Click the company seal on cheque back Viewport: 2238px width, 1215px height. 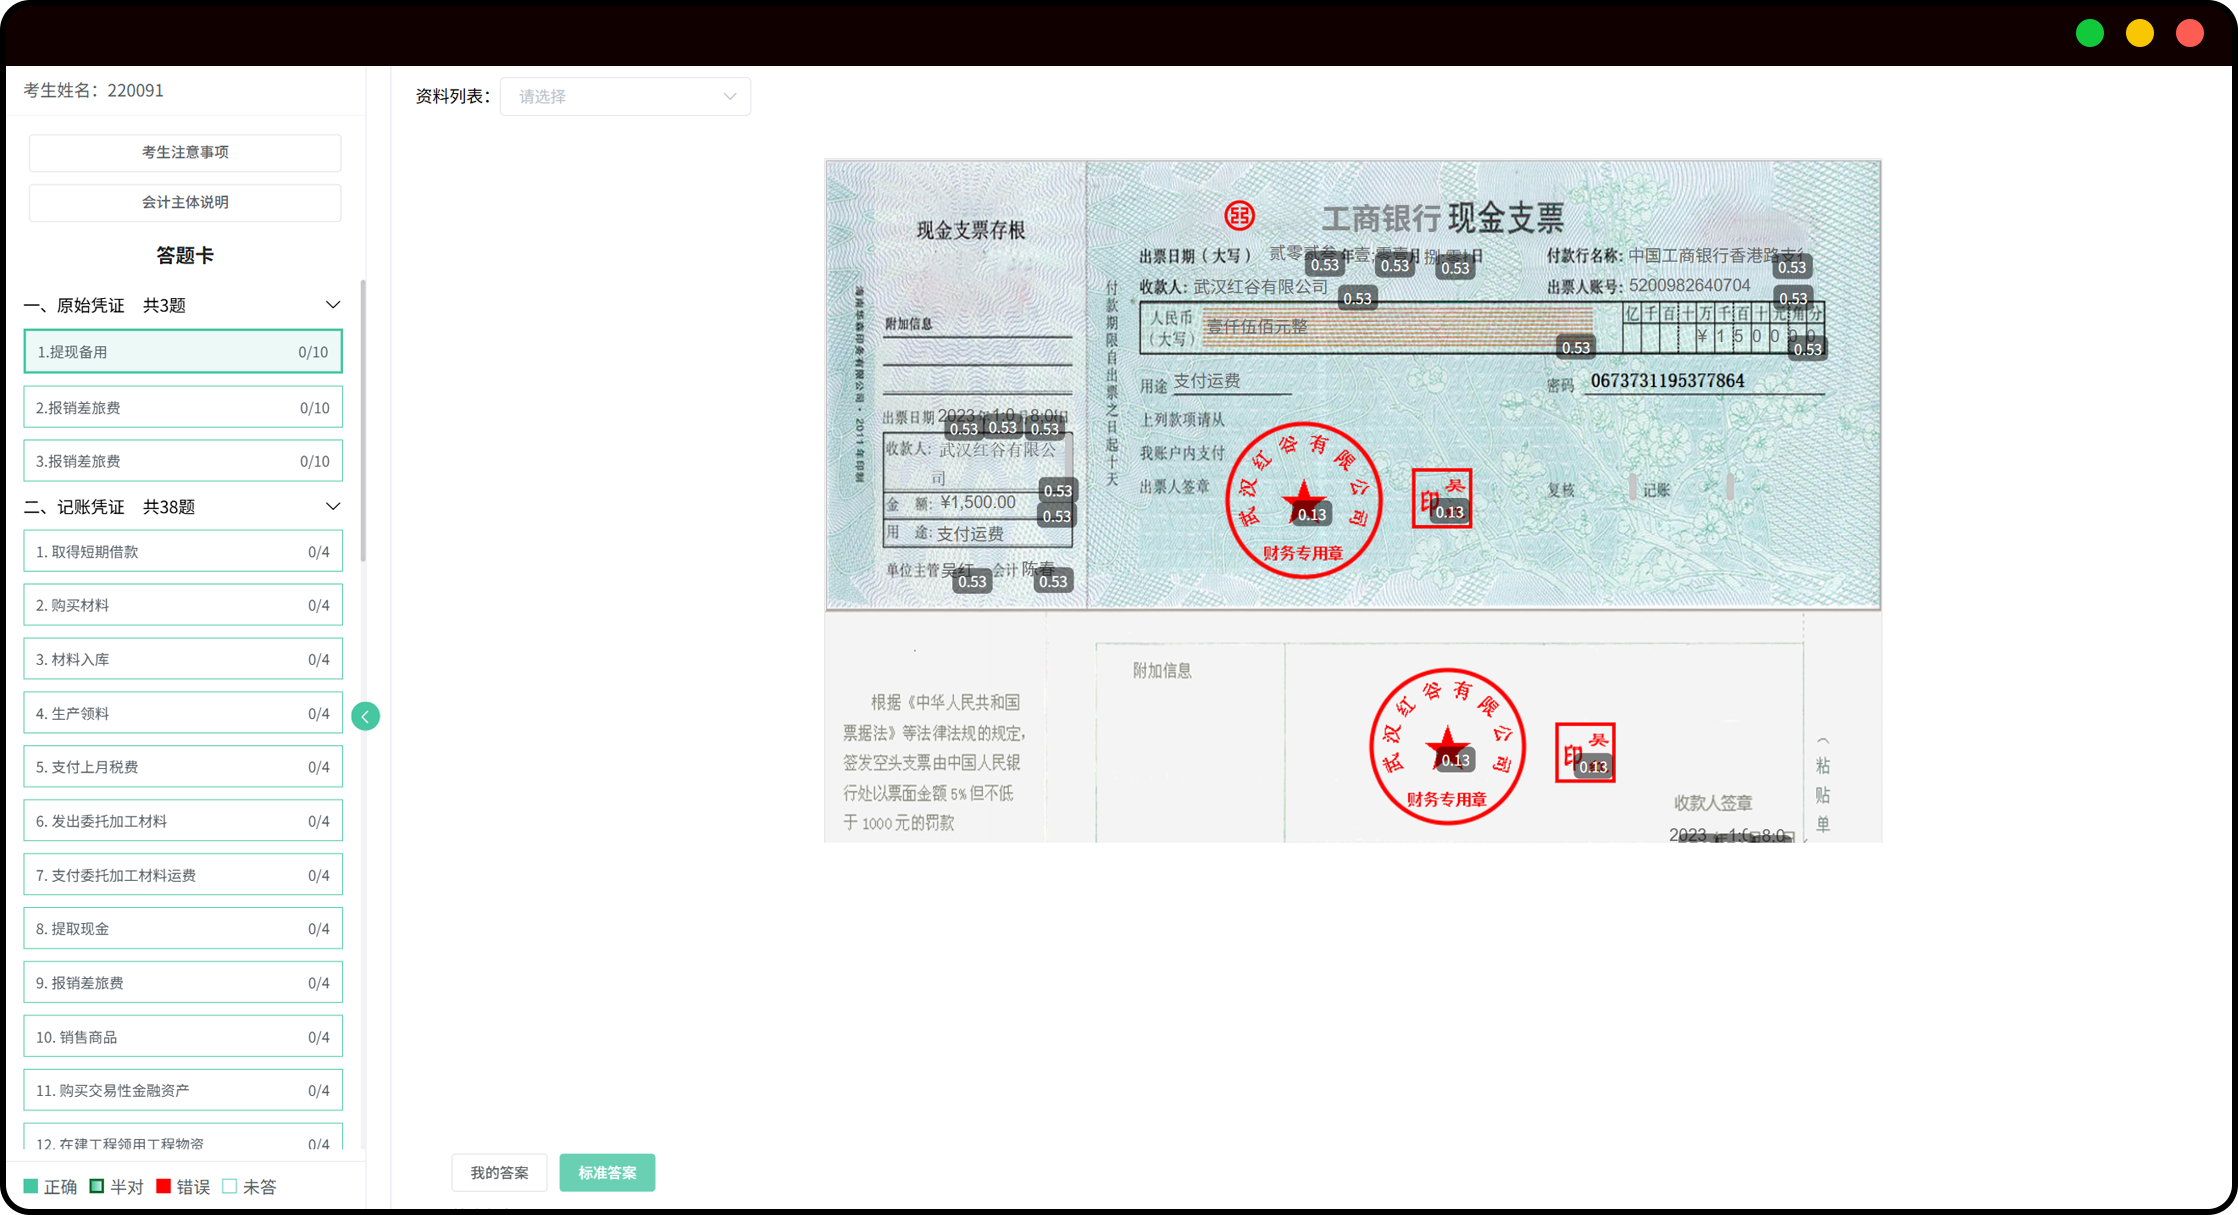[x=1447, y=746]
